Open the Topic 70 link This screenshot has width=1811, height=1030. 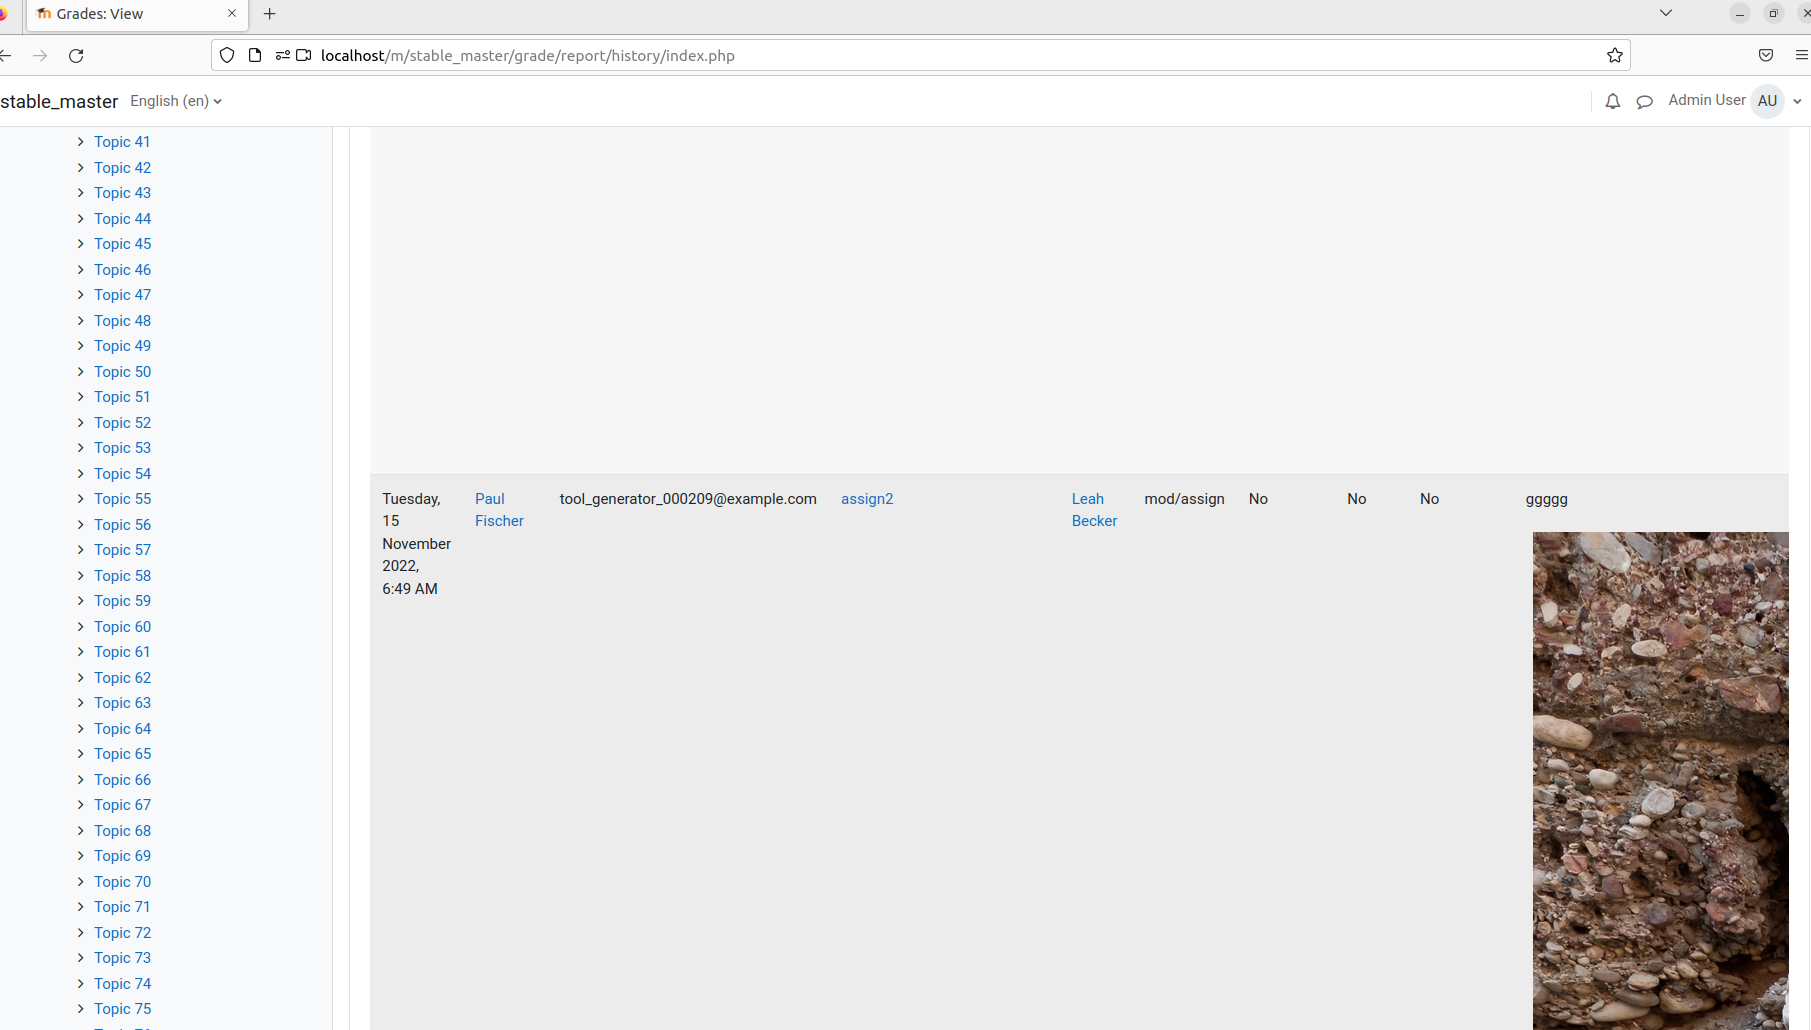(x=123, y=882)
